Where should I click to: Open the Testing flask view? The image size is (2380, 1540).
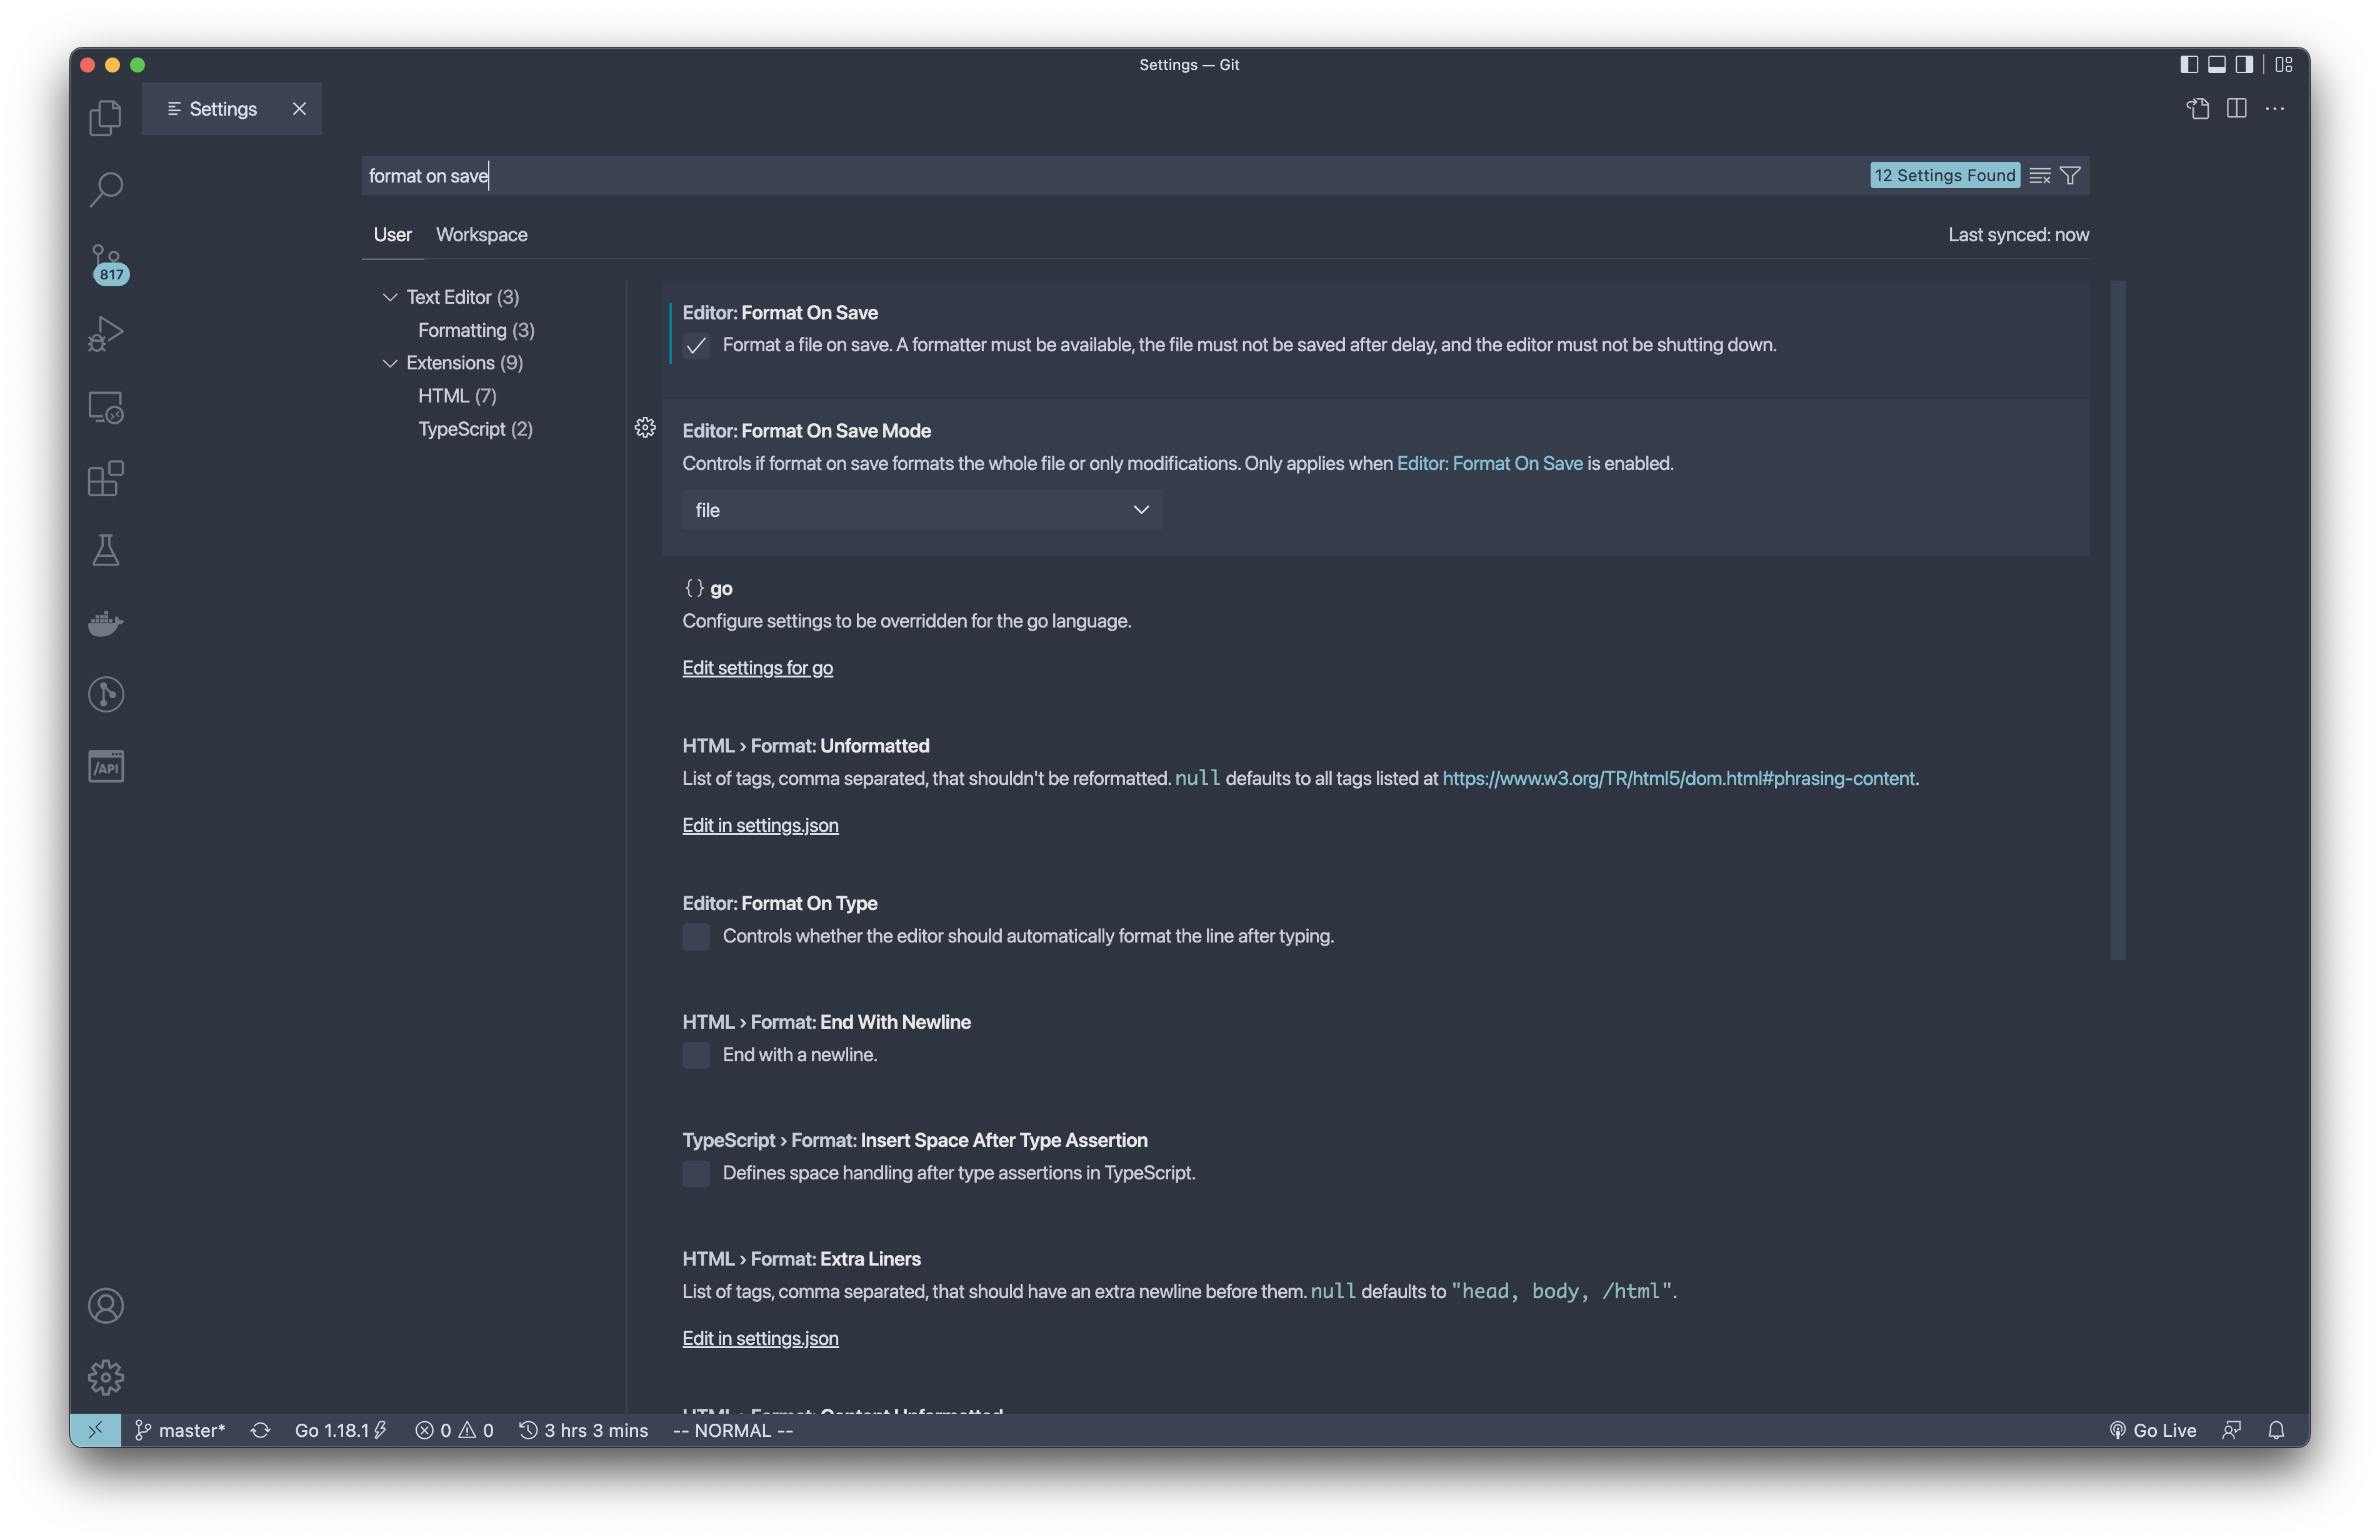pos(105,550)
